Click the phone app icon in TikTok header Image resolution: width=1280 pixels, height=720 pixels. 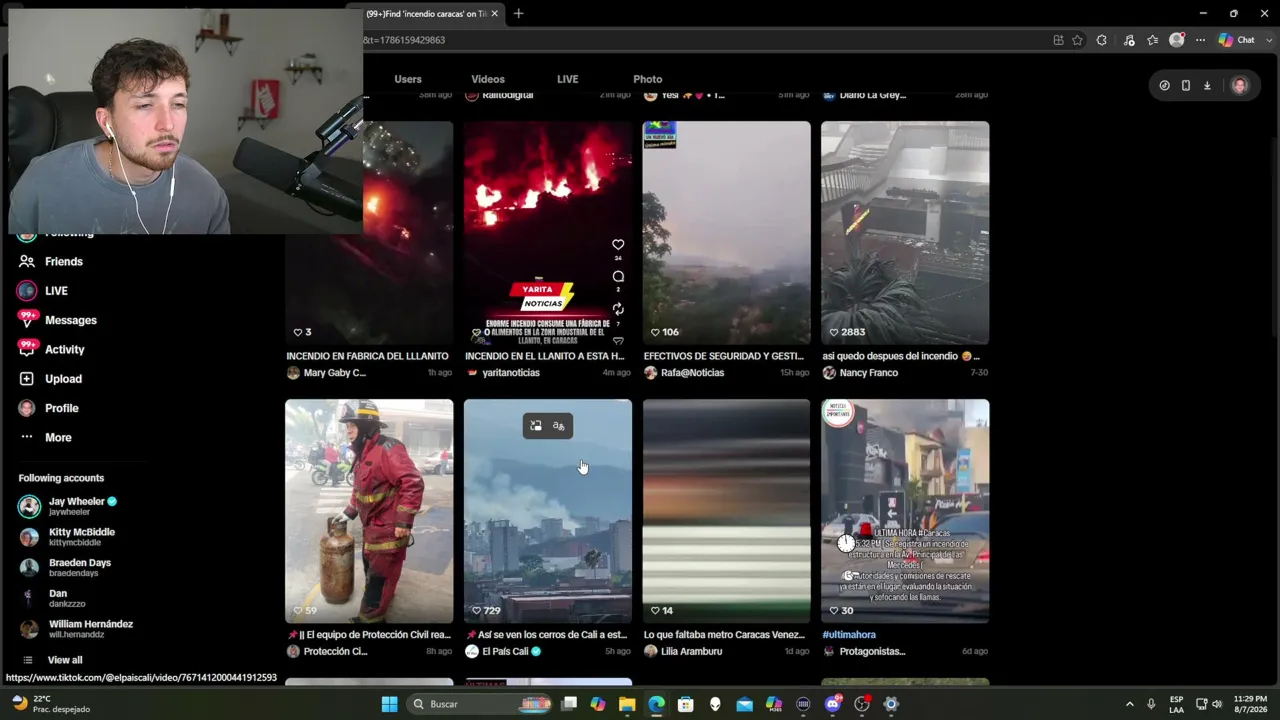(1186, 86)
